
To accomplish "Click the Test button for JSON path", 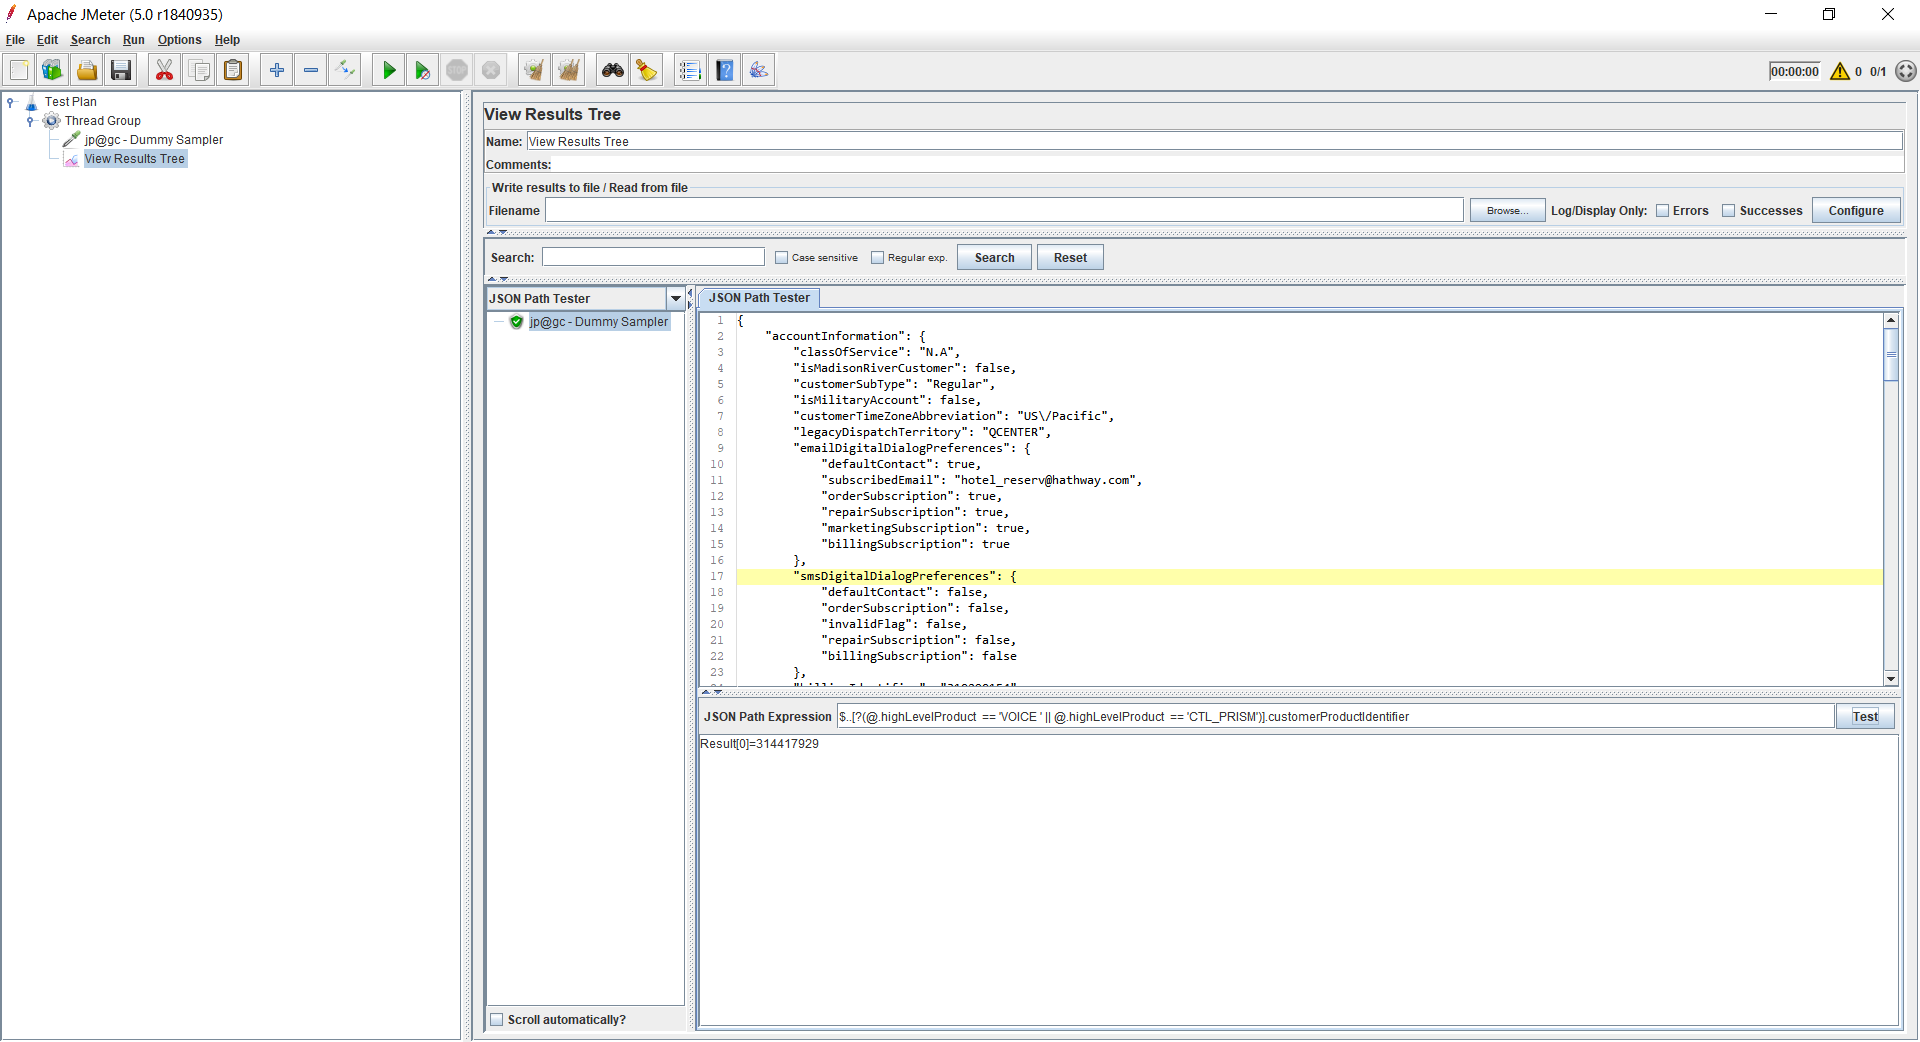I will pyautogui.click(x=1865, y=717).
